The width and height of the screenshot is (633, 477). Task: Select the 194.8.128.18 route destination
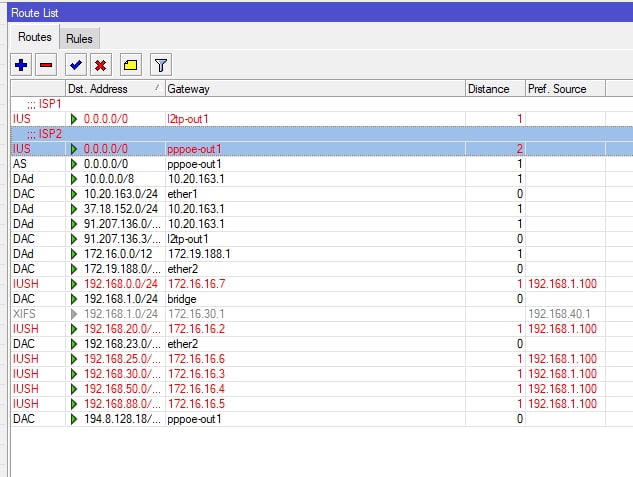[x=122, y=419]
